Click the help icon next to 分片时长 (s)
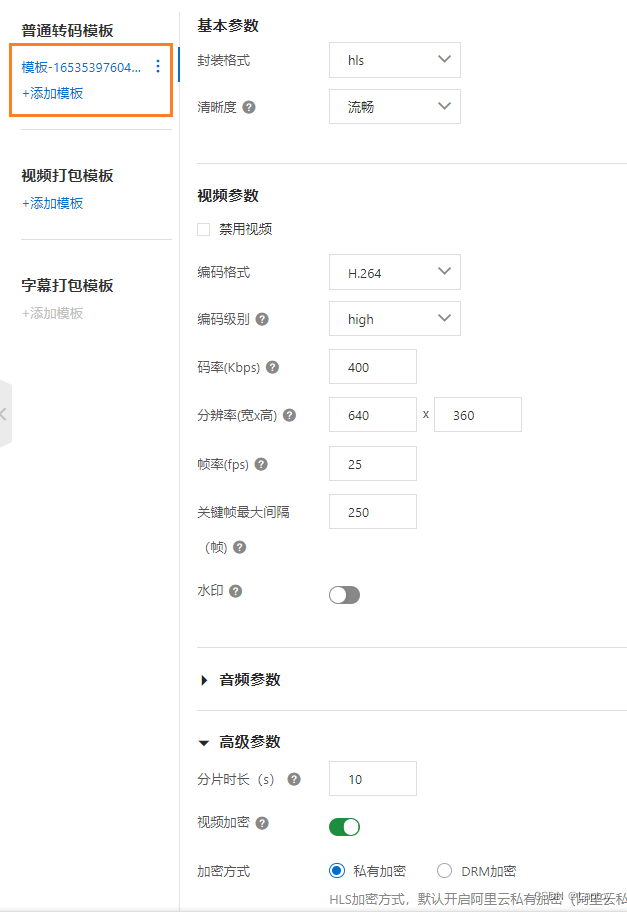627x912 pixels. click(294, 779)
